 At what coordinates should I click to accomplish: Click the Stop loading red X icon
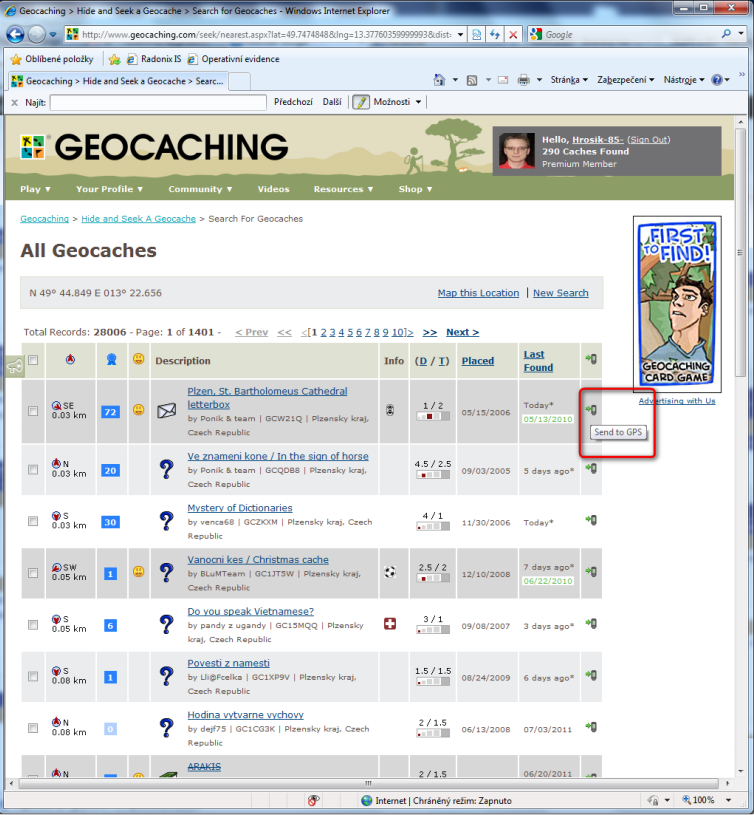pyautogui.click(x=513, y=34)
